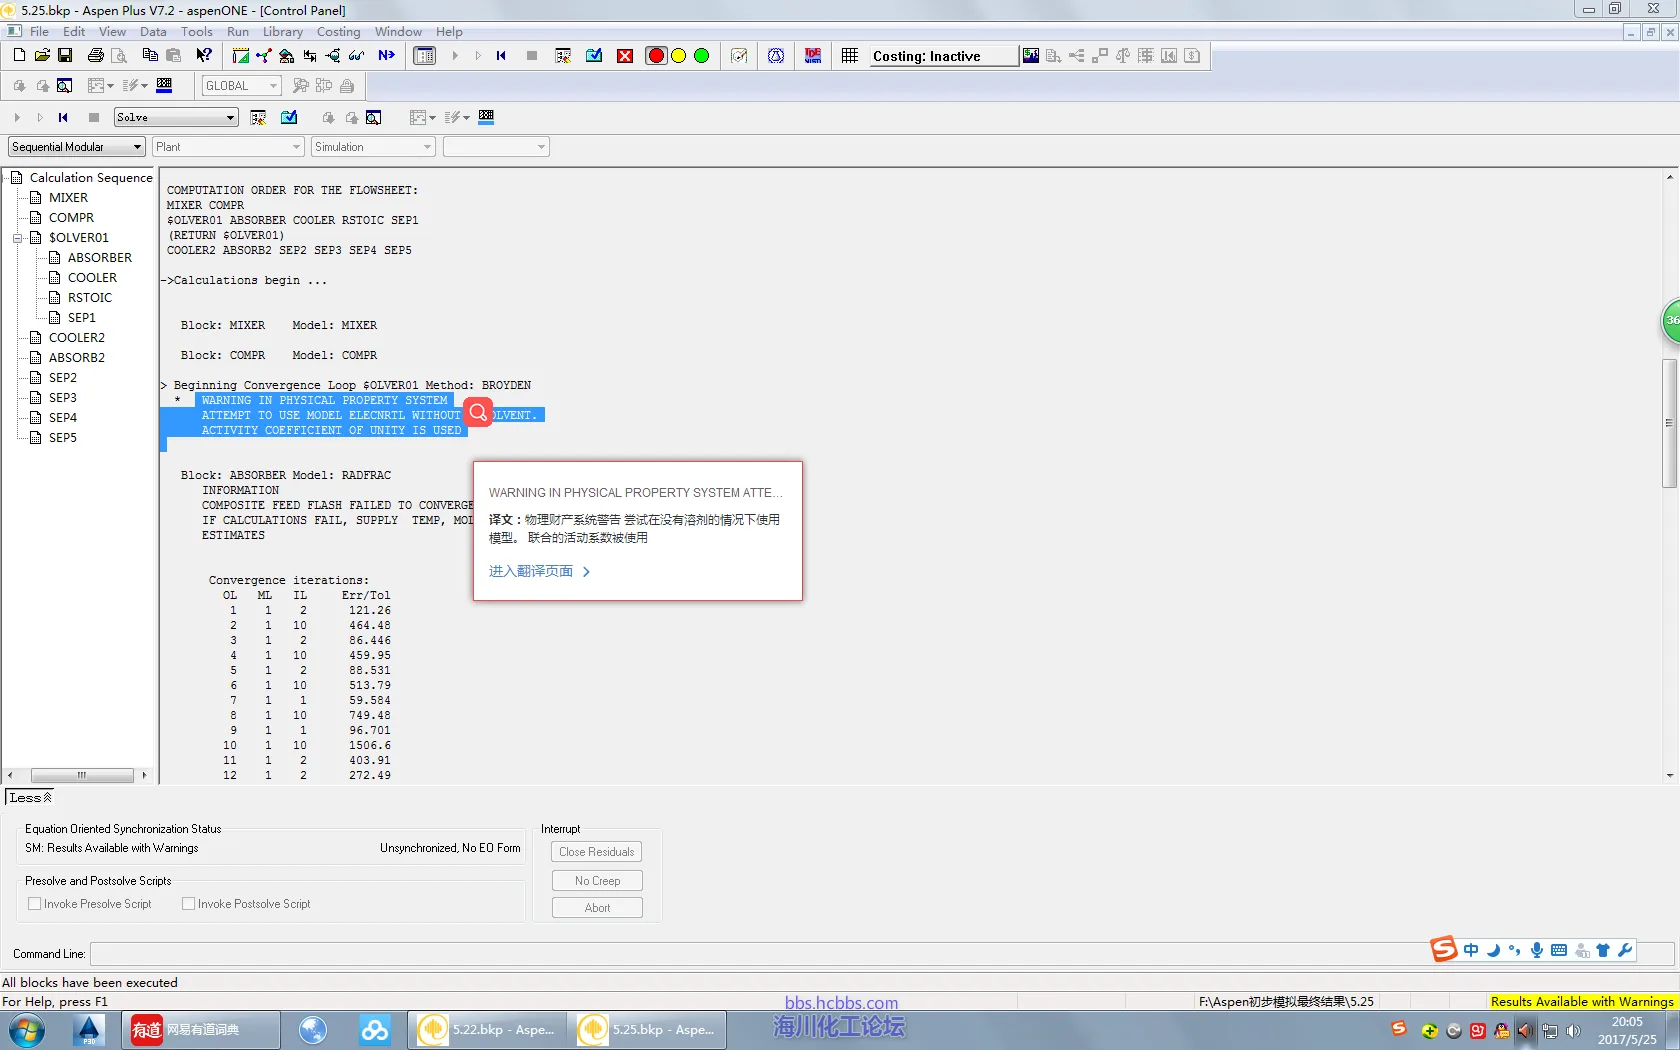The height and width of the screenshot is (1050, 1680).
Task: Click the Close Residuals button
Action: tap(597, 852)
